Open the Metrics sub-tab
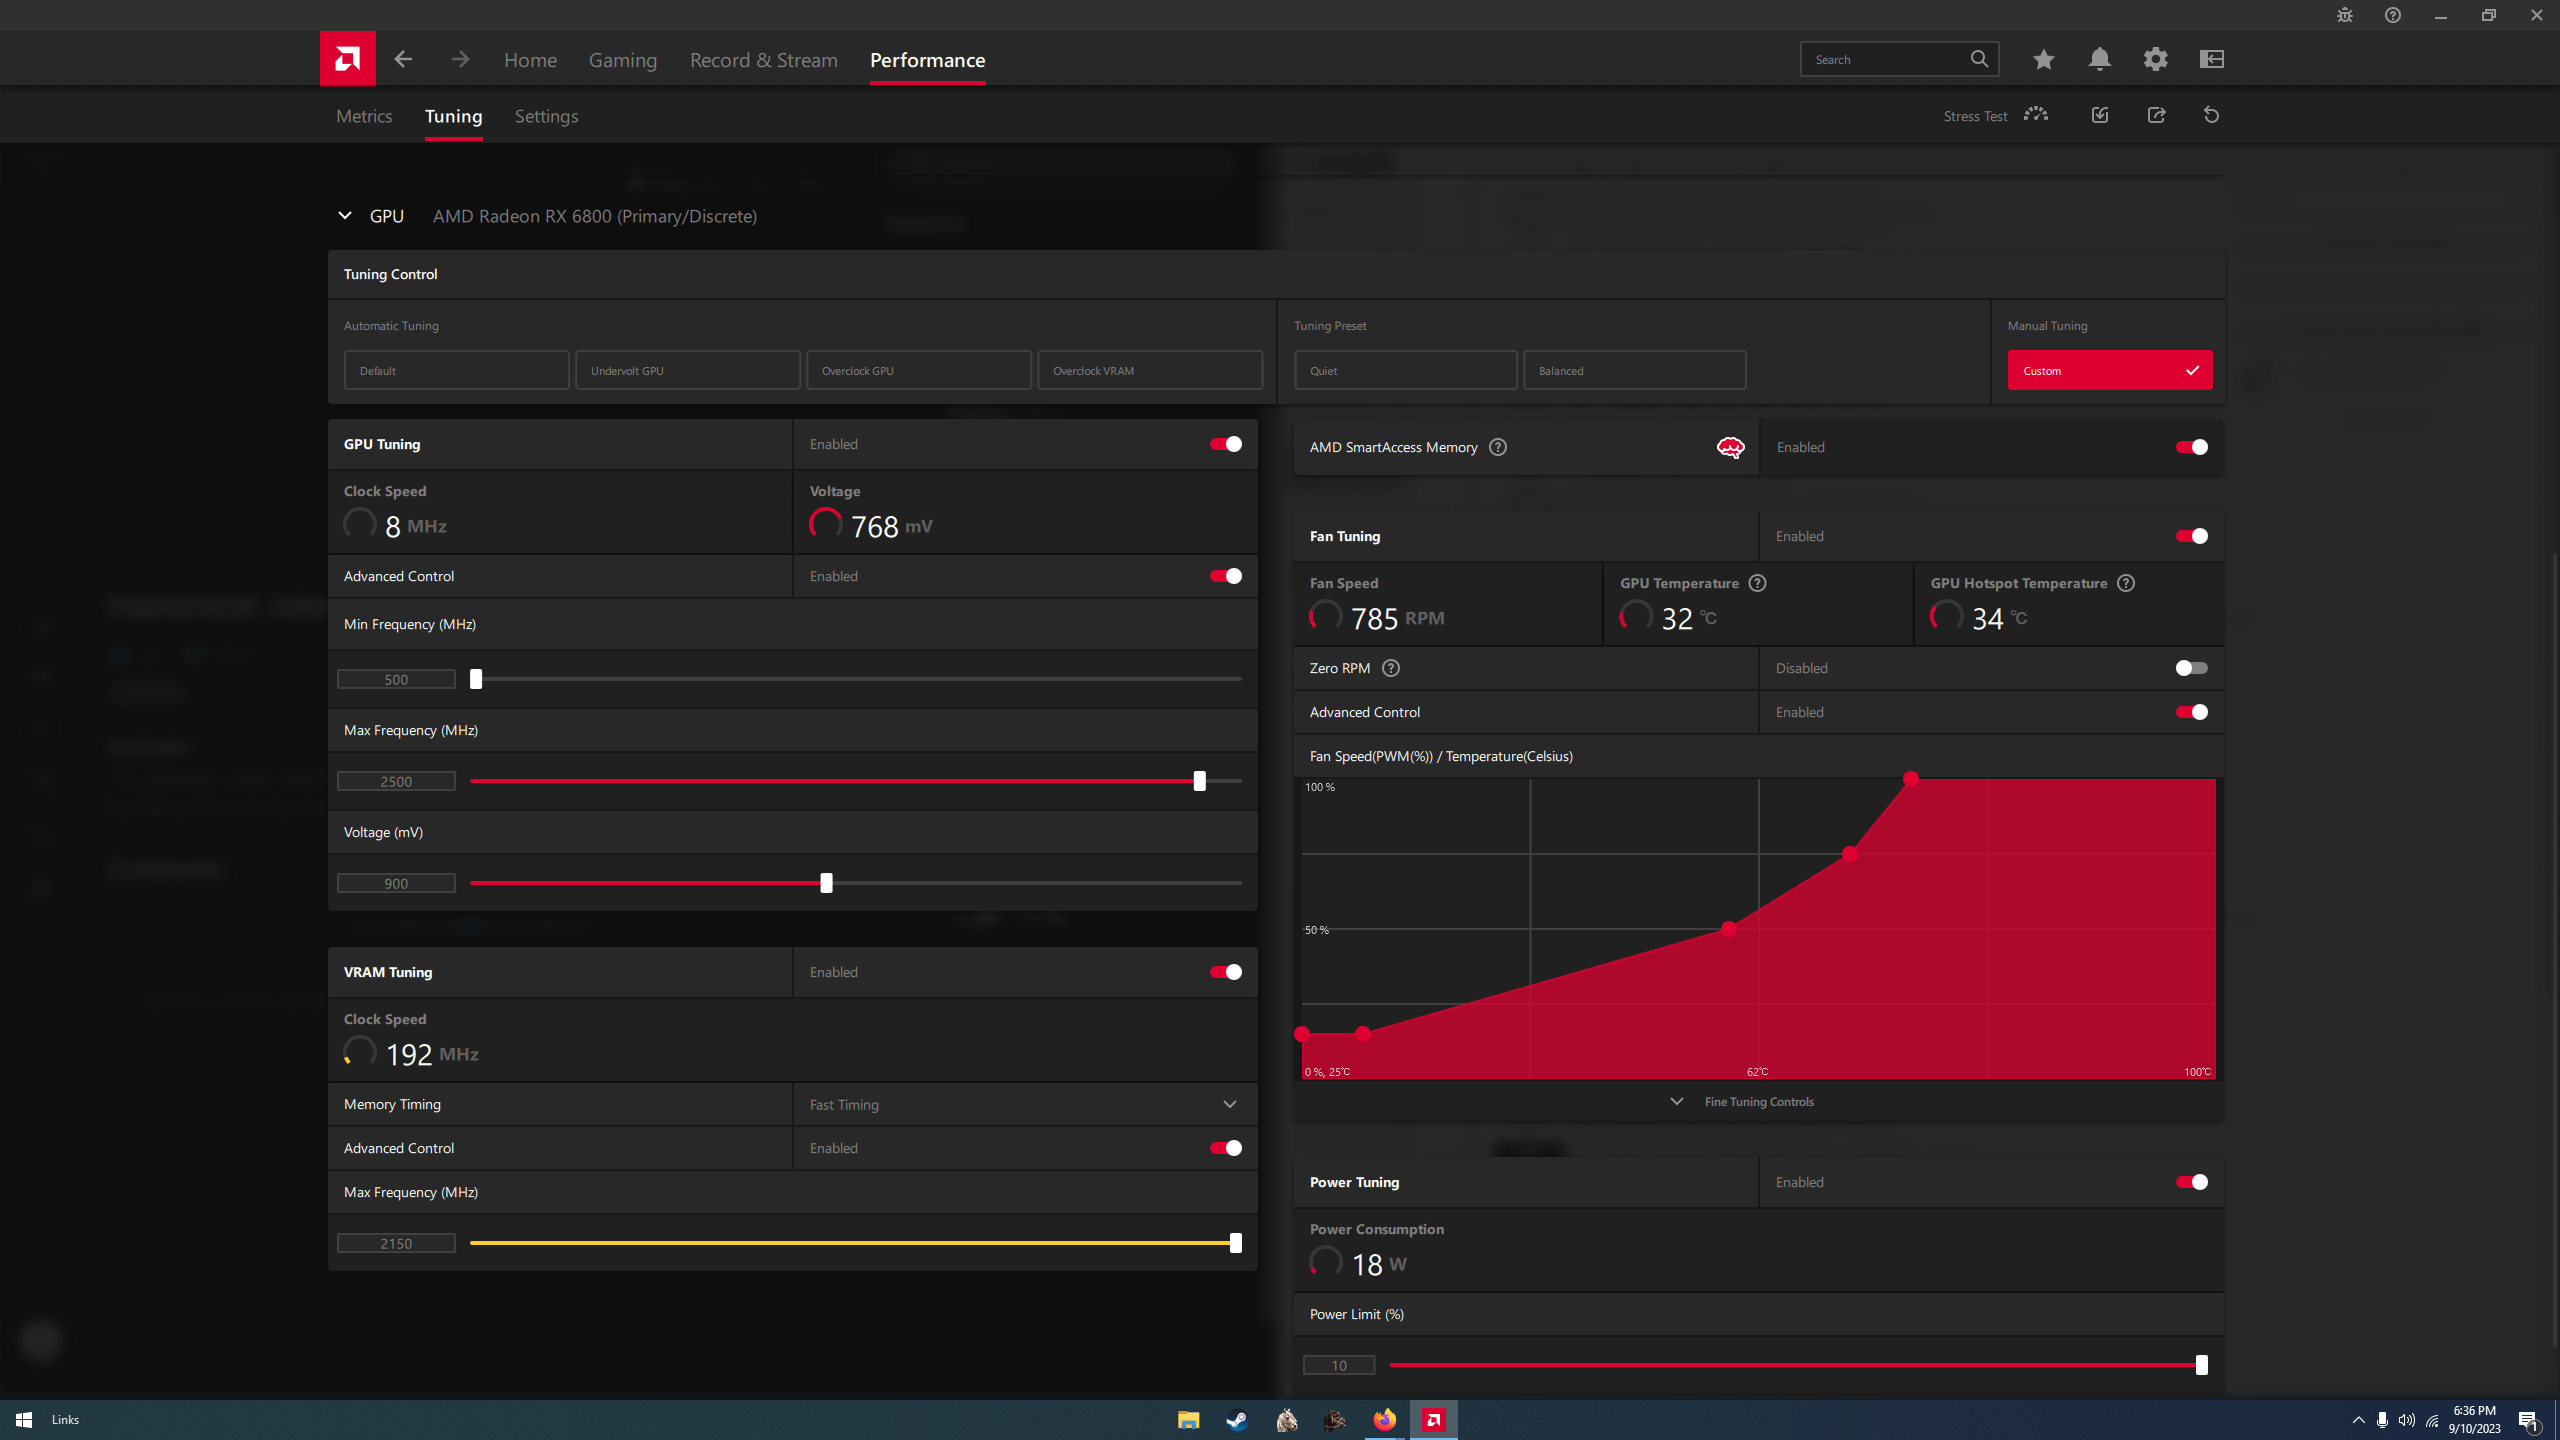 [x=364, y=116]
